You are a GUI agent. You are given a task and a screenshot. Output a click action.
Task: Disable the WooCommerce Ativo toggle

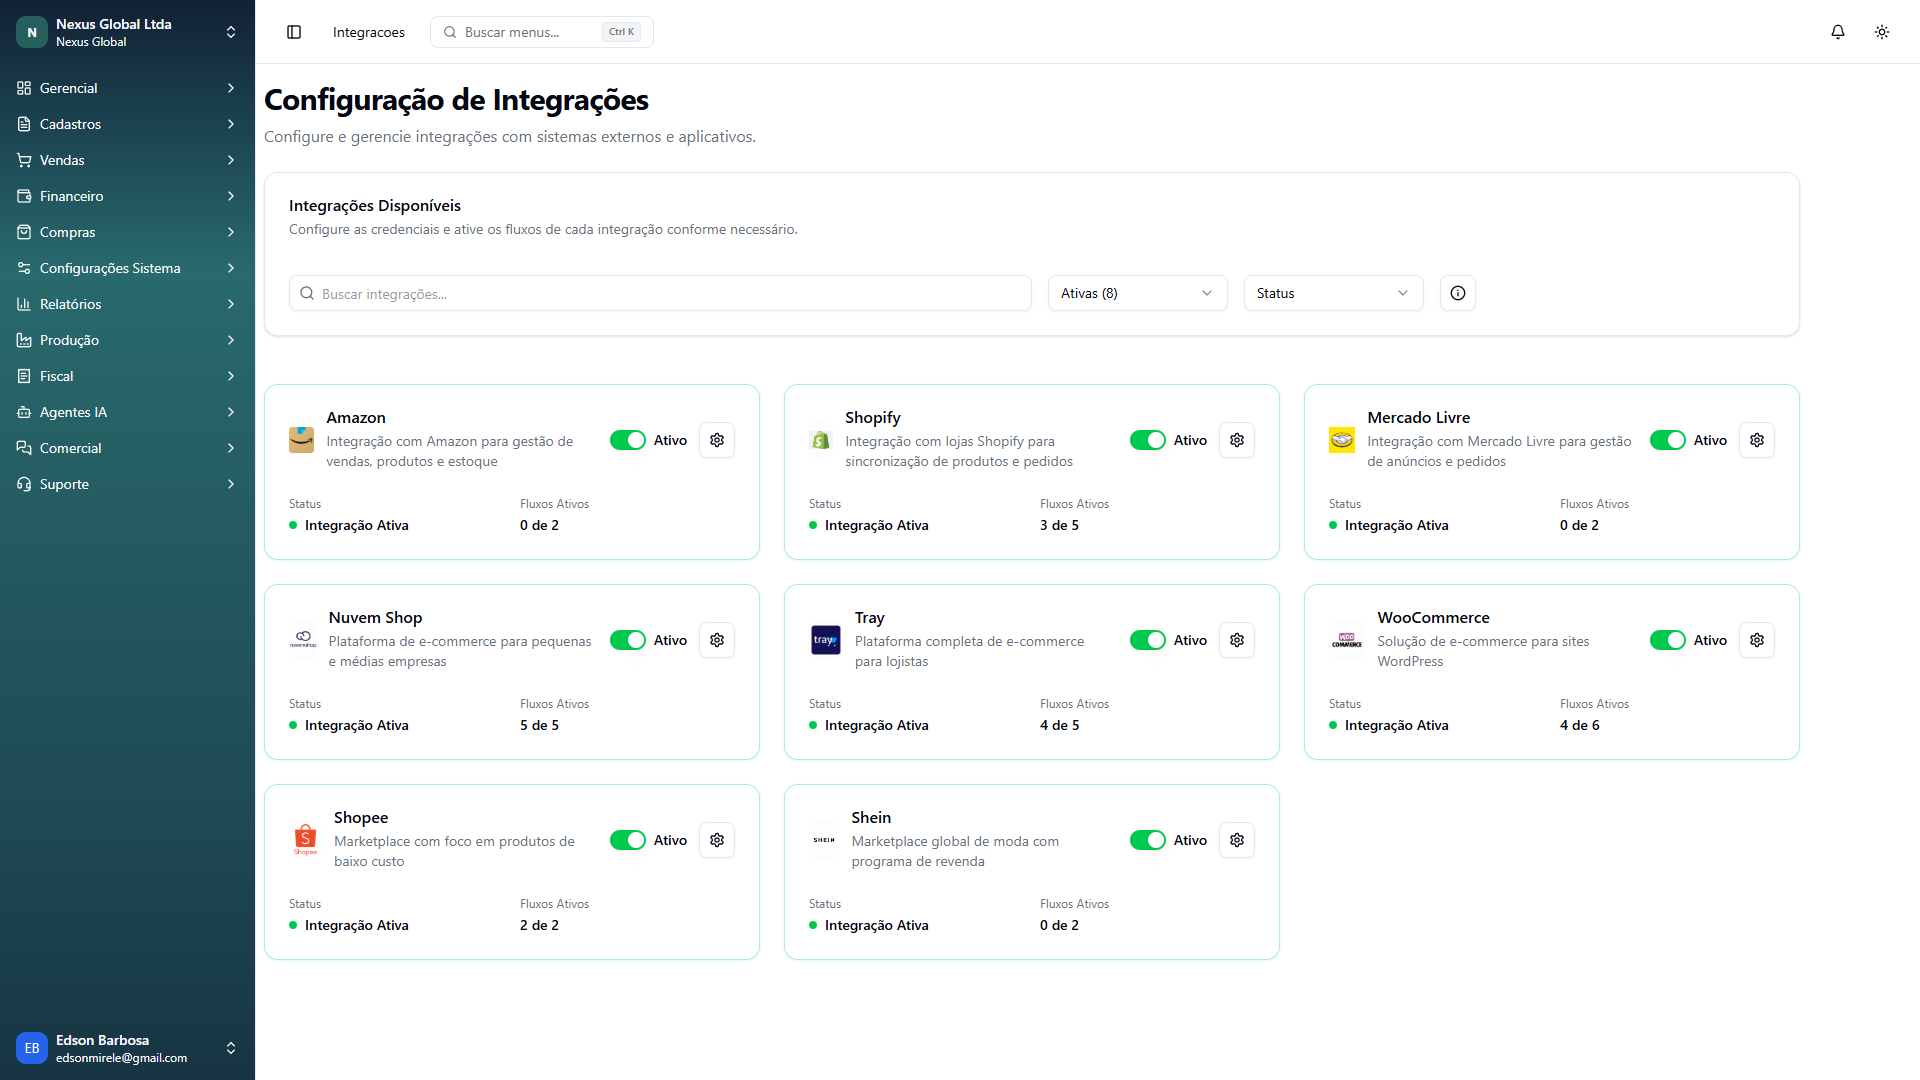(x=1668, y=640)
